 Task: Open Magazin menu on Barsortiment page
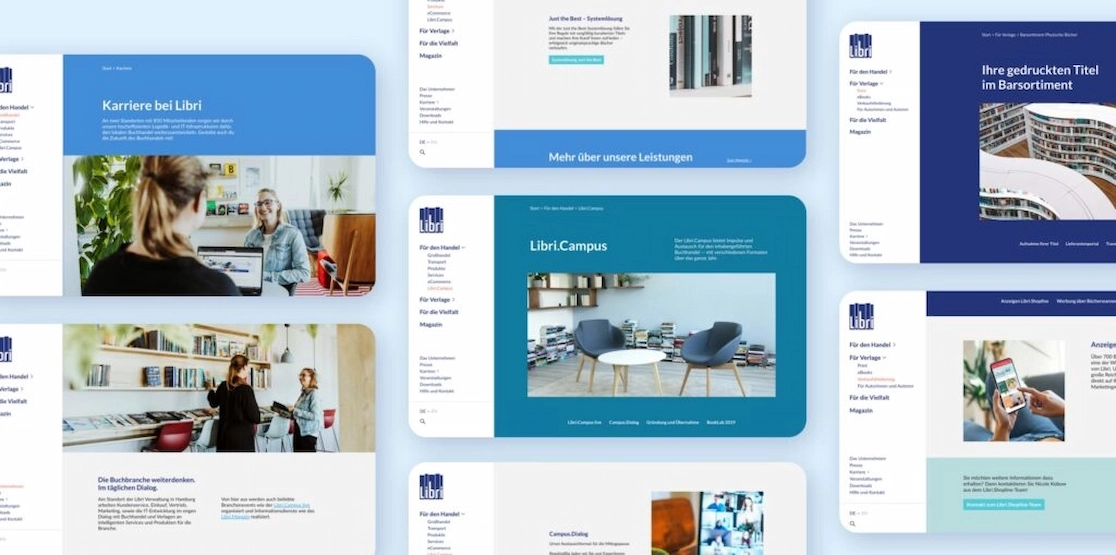click(x=860, y=132)
